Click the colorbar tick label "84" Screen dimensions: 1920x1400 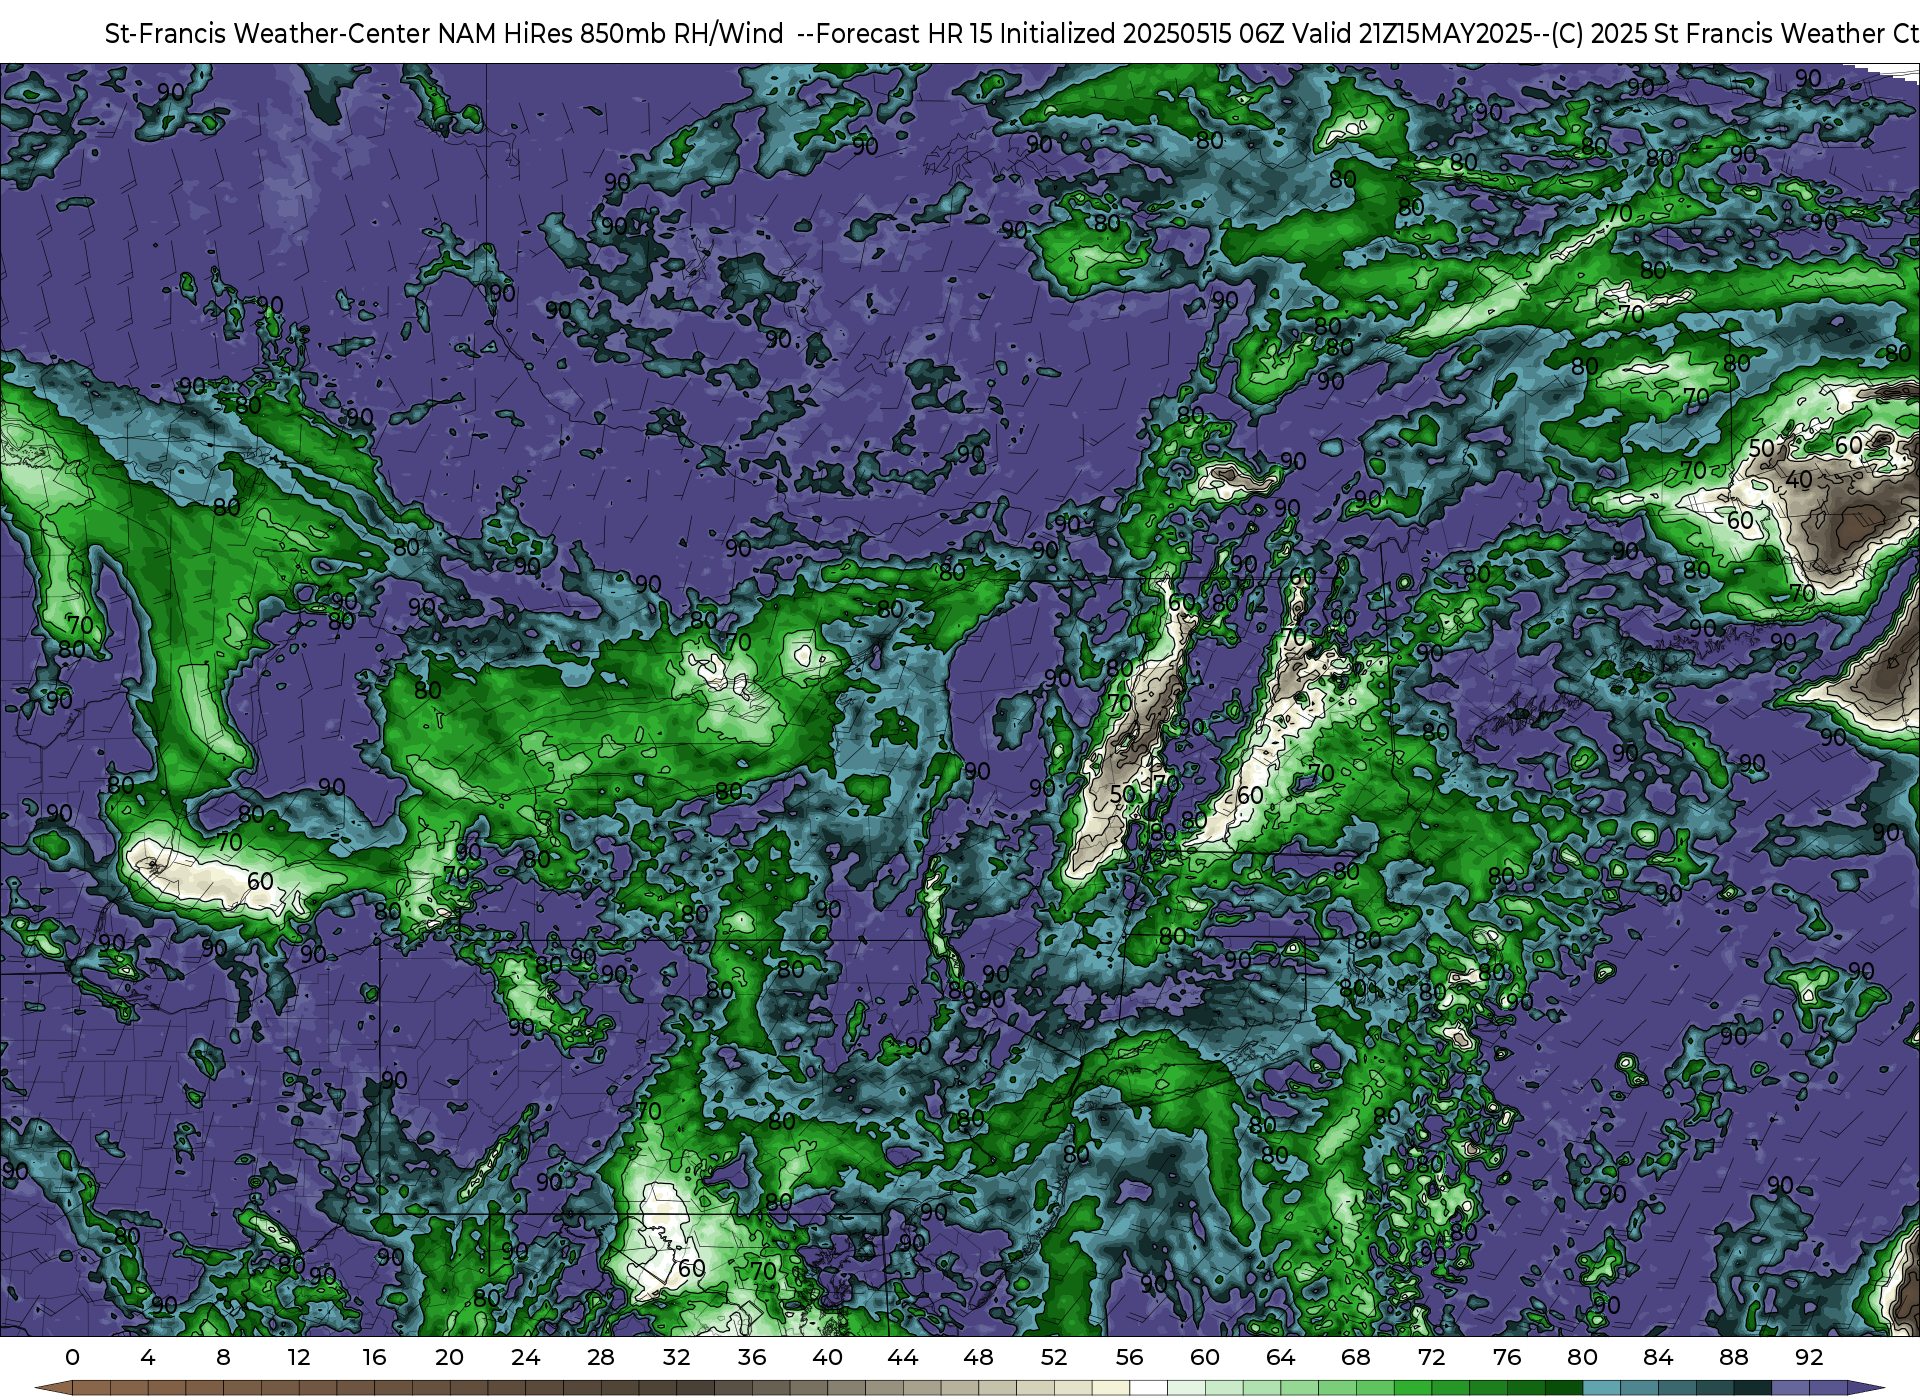[1658, 1357]
